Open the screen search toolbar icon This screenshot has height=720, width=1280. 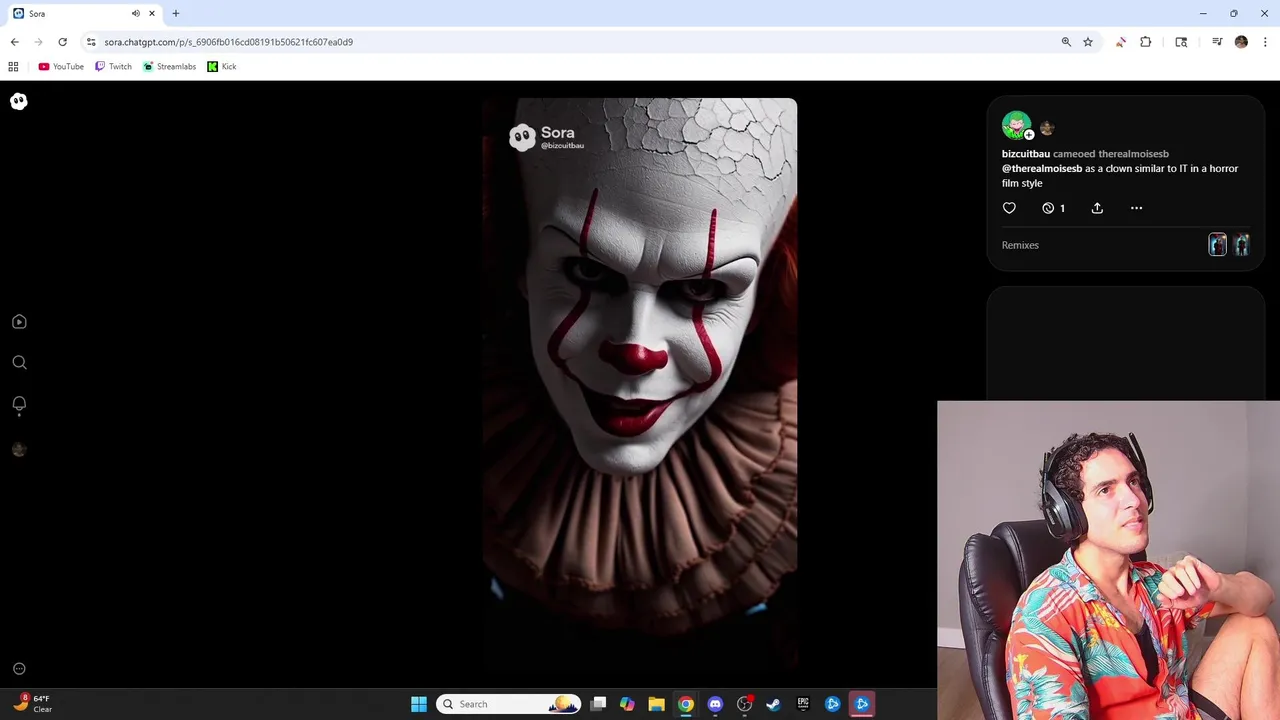[1181, 42]
